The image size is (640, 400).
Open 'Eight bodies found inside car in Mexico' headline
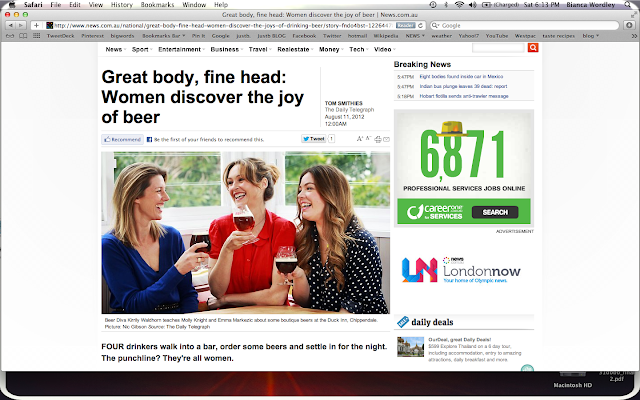pyautogui.click(x=461, y=76)
